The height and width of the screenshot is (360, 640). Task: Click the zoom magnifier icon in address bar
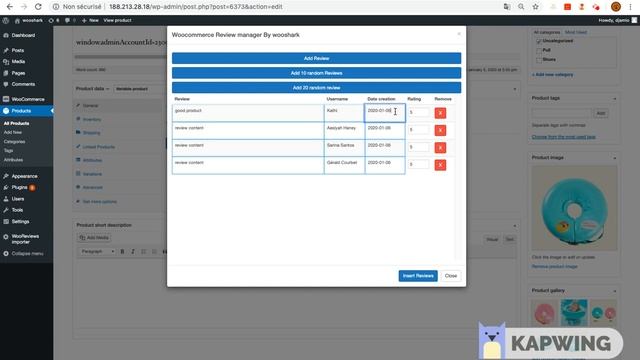[x=521, y=7]
